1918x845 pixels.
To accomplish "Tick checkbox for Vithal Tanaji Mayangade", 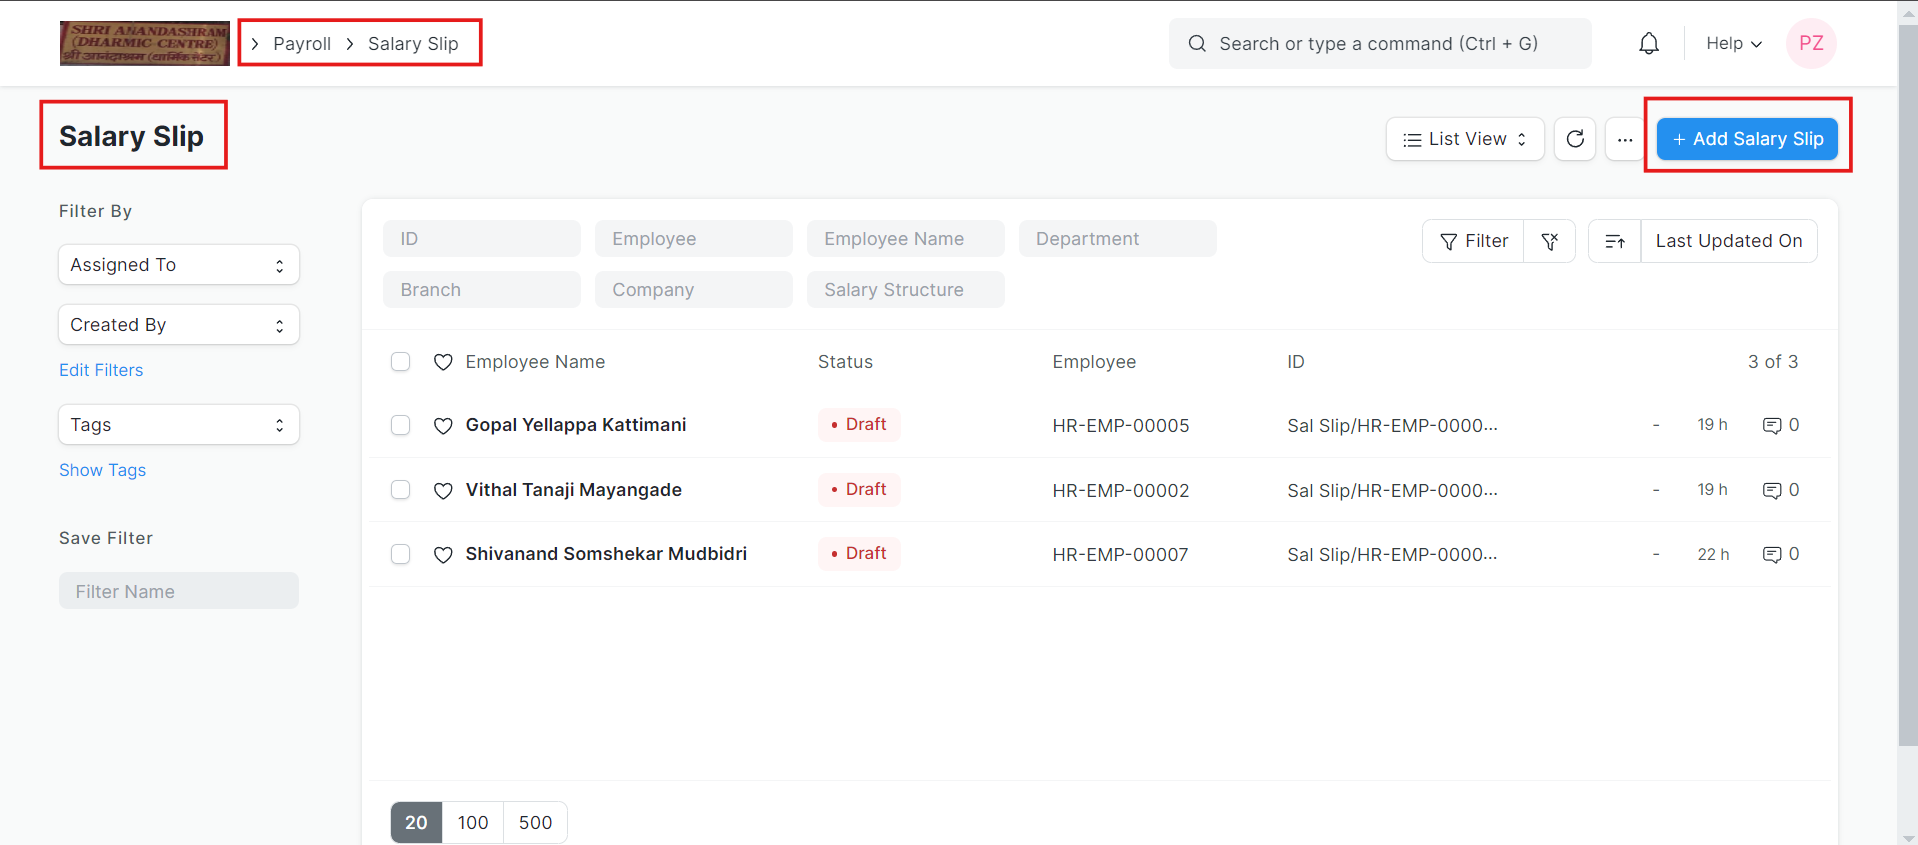I will [x=401, y=490].
